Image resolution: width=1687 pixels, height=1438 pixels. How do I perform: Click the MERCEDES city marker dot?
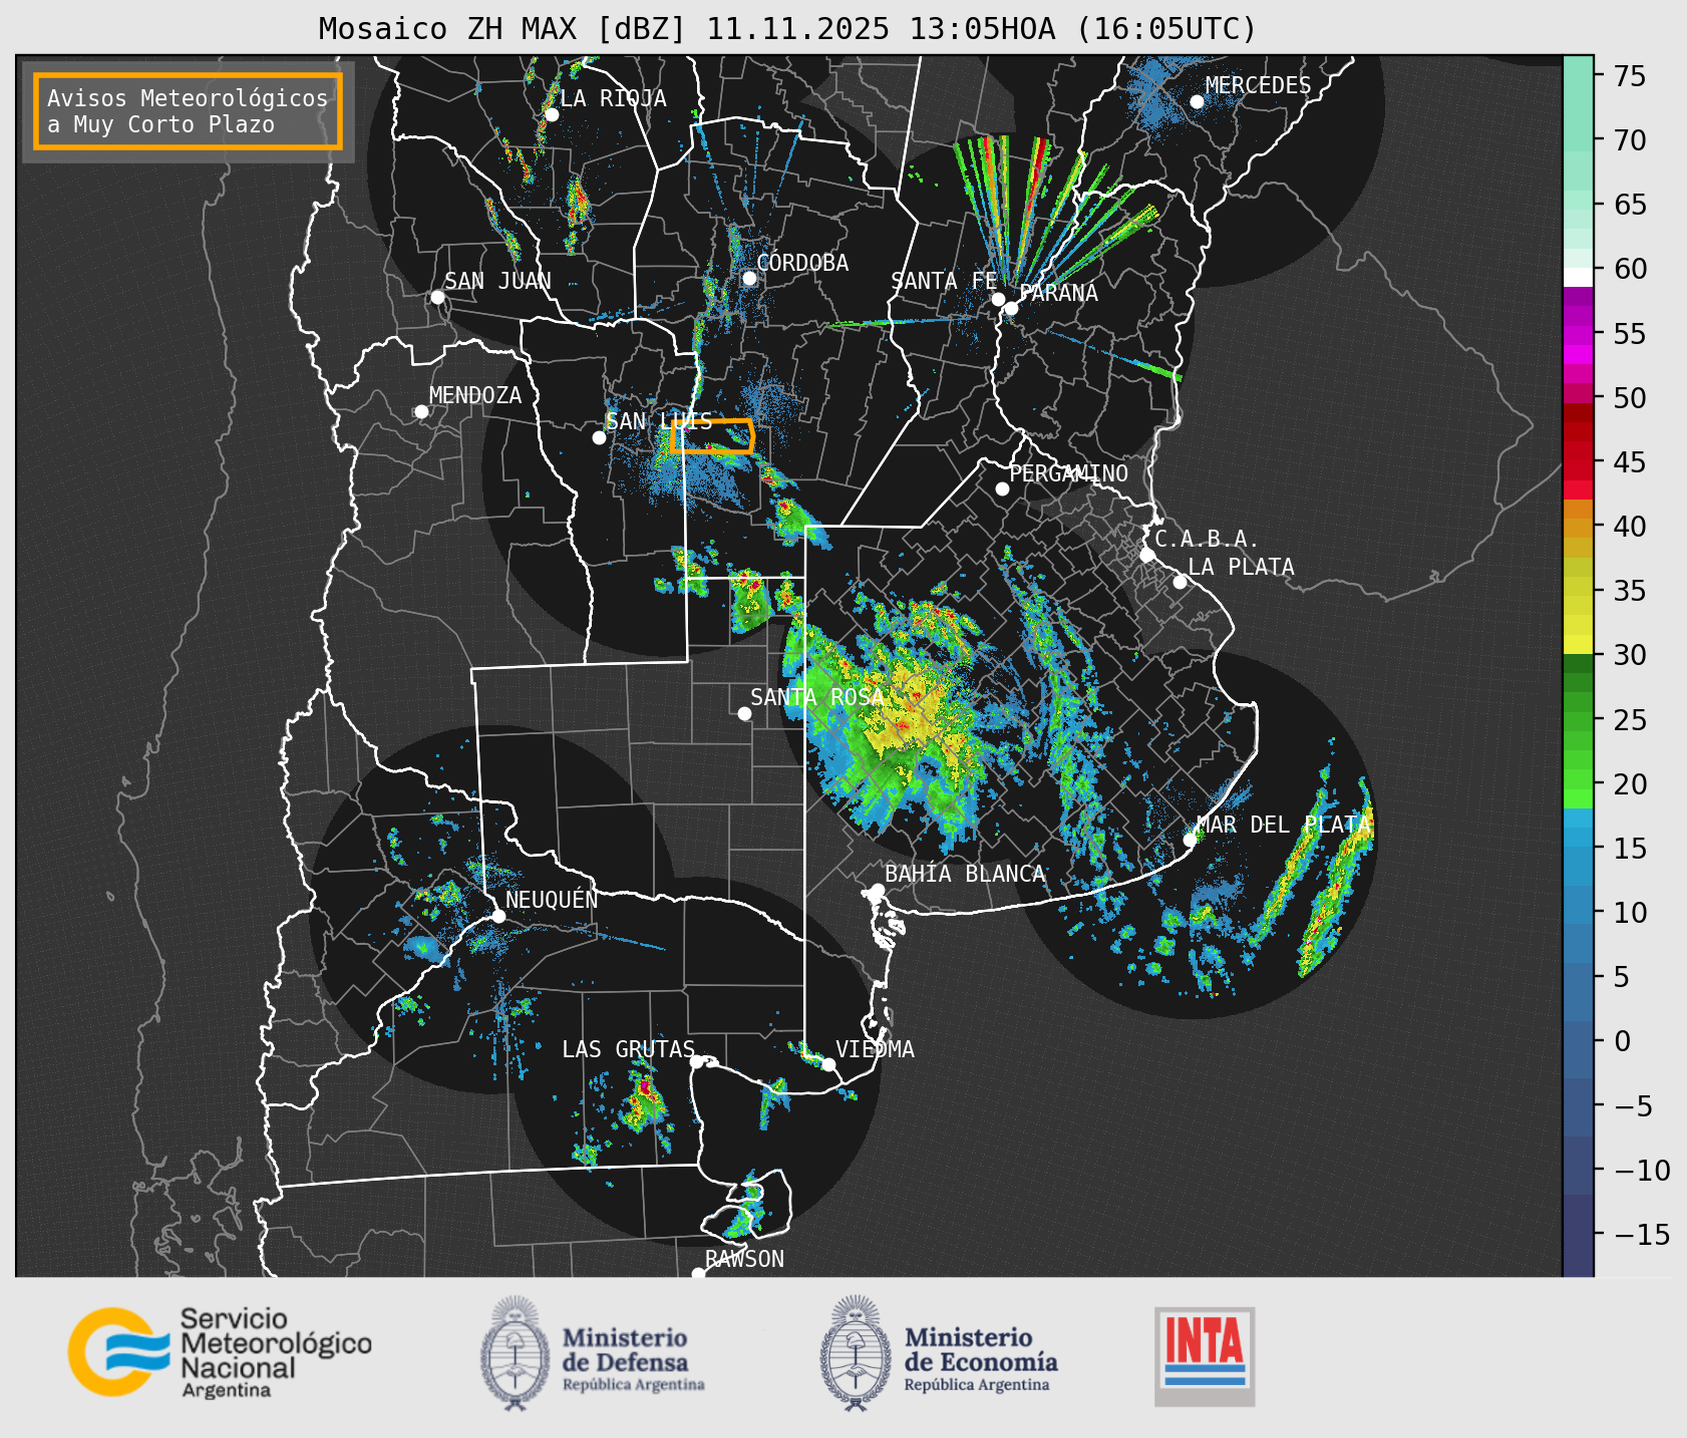coord(1196,102)
